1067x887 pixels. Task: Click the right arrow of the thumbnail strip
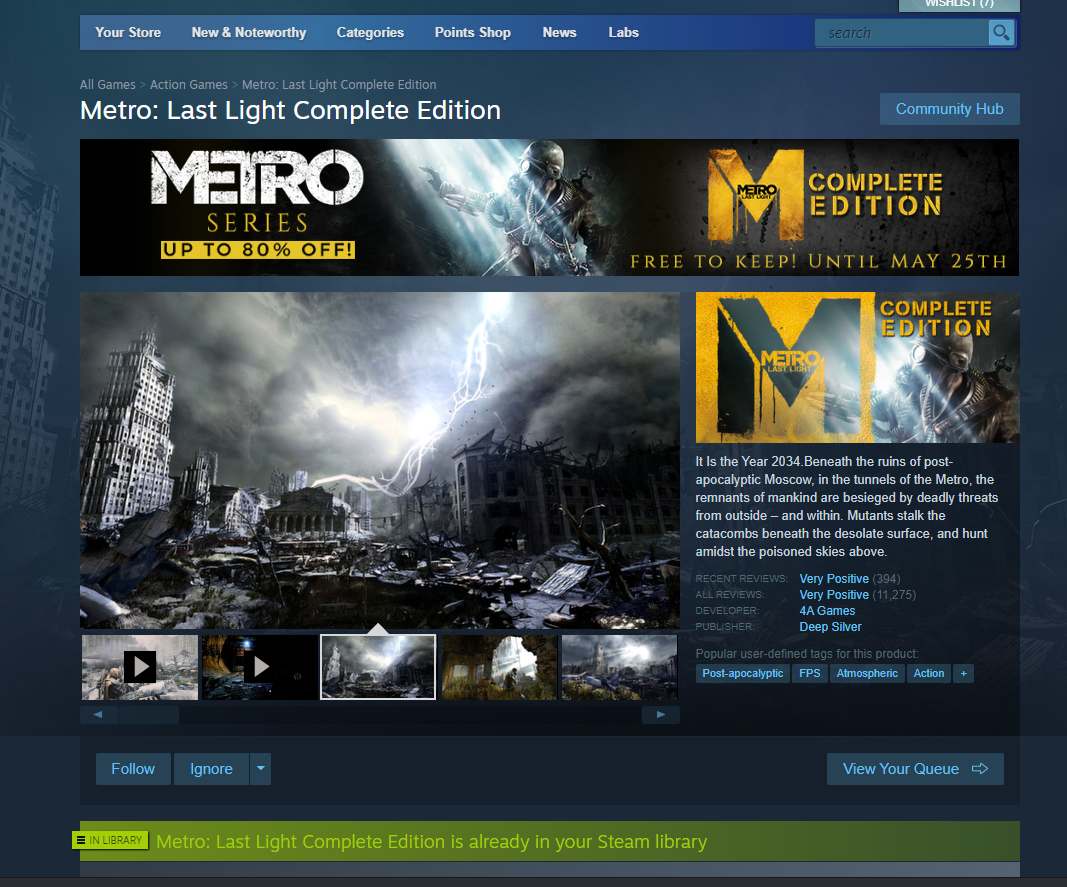(x=661, y=715)
